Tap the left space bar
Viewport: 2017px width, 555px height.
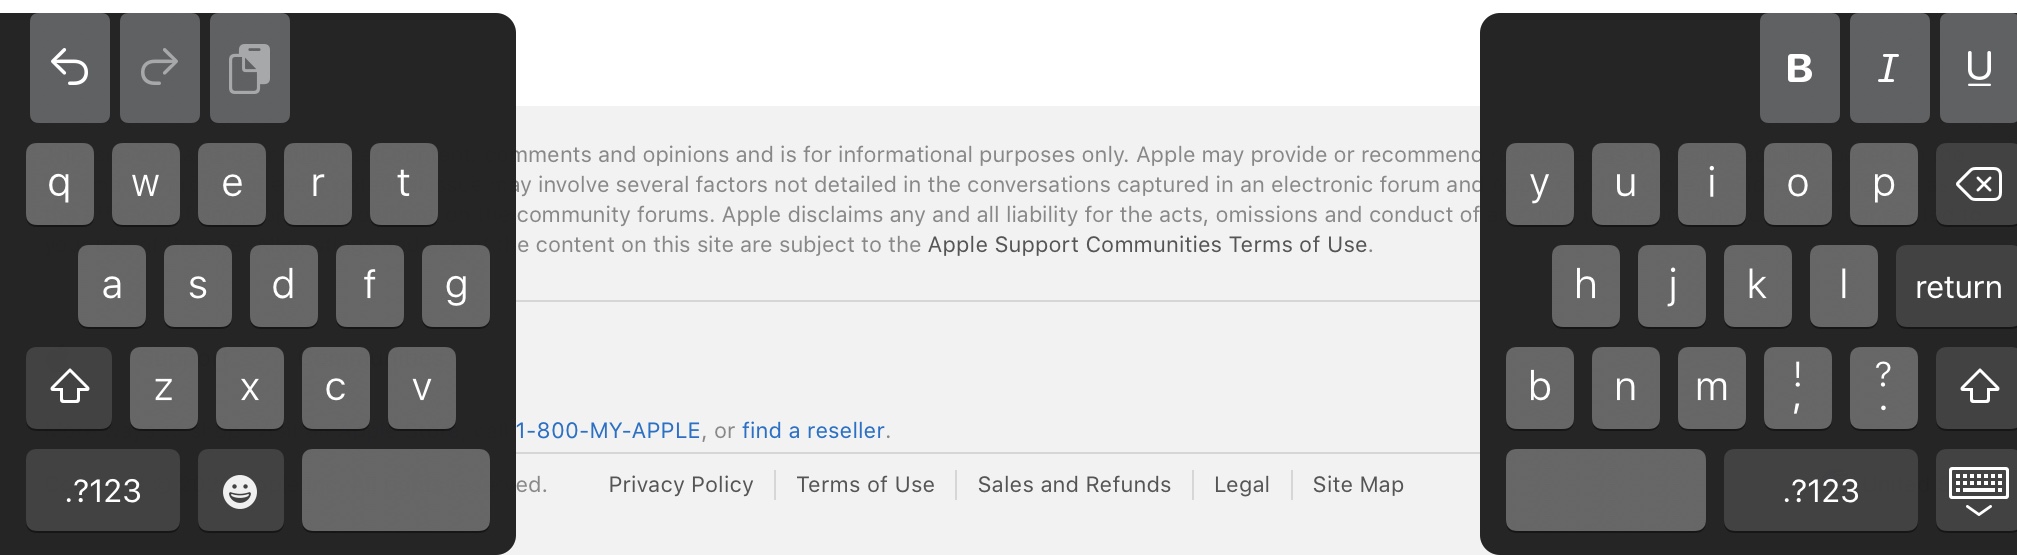395,491
